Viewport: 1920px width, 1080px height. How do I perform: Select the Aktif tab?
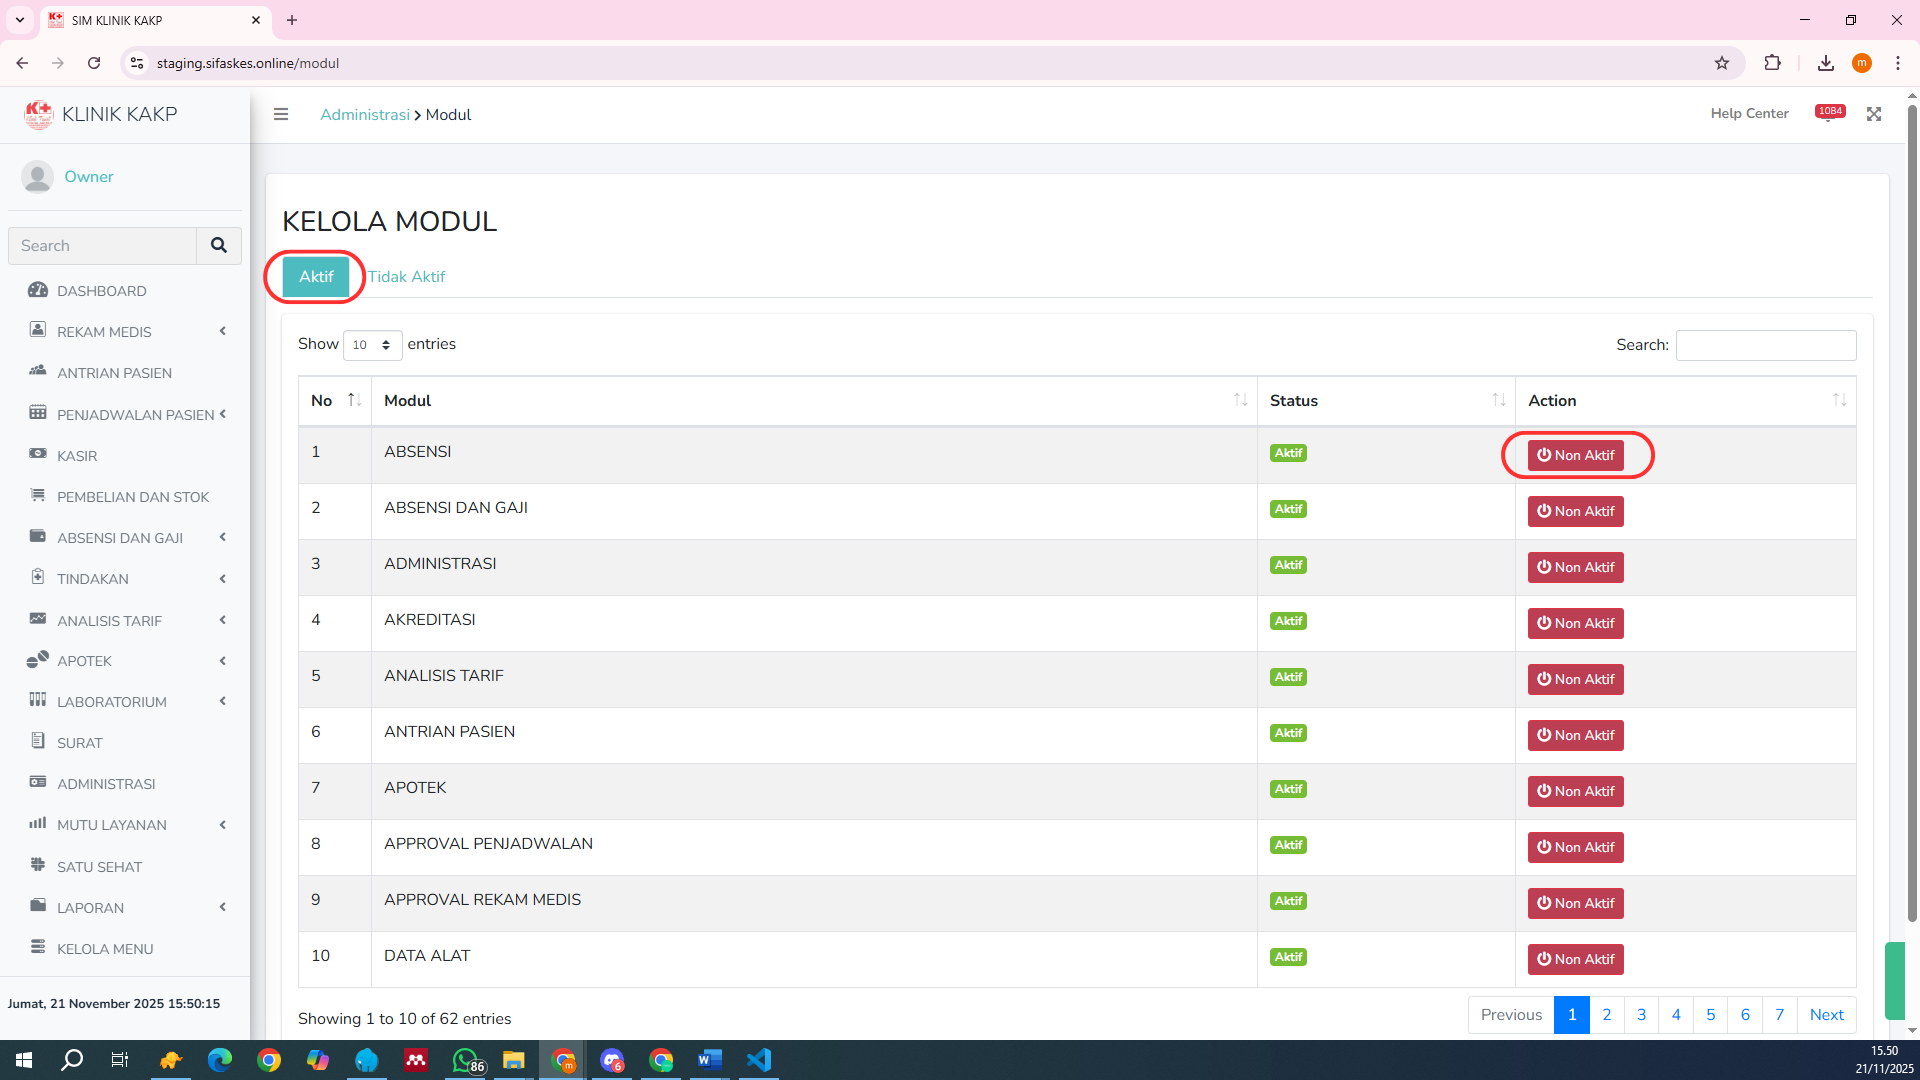point(316,277)
